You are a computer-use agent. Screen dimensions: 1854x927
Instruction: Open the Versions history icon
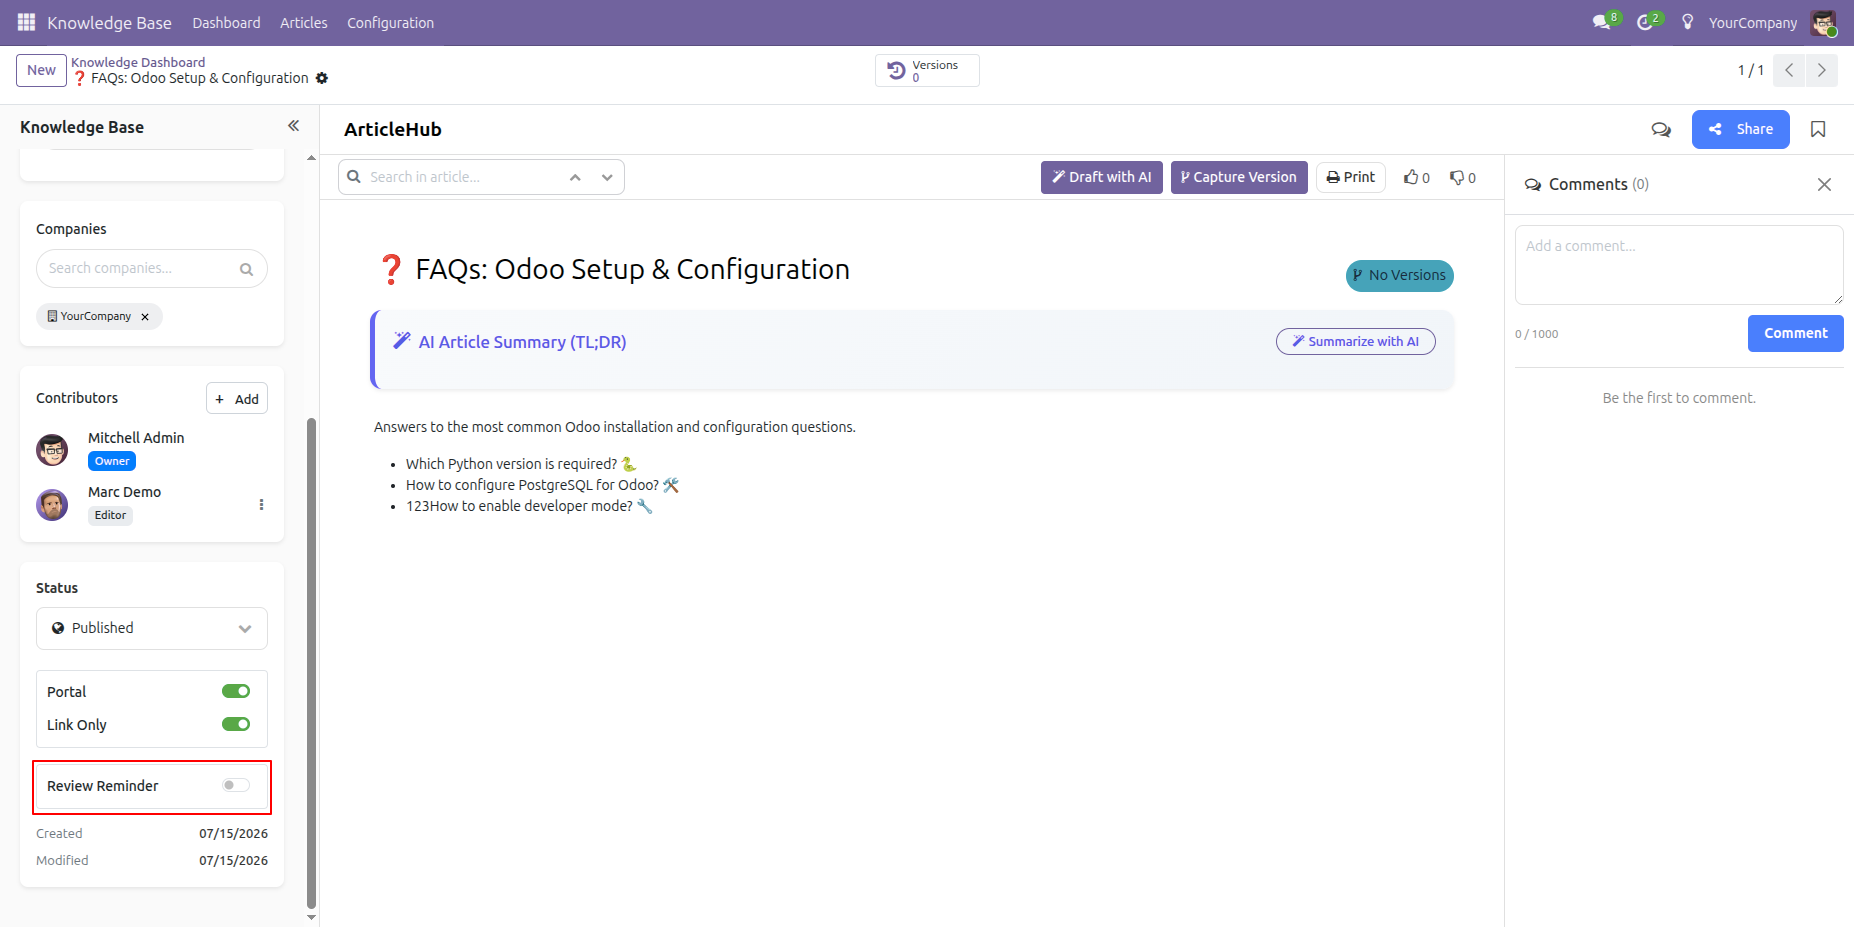[897, 70]
